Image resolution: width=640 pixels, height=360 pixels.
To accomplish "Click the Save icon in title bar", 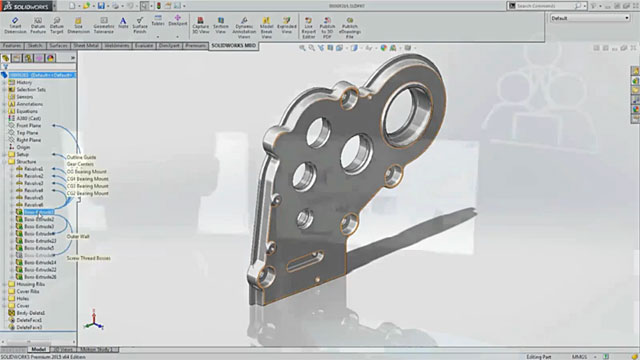I will pos(101,6).
